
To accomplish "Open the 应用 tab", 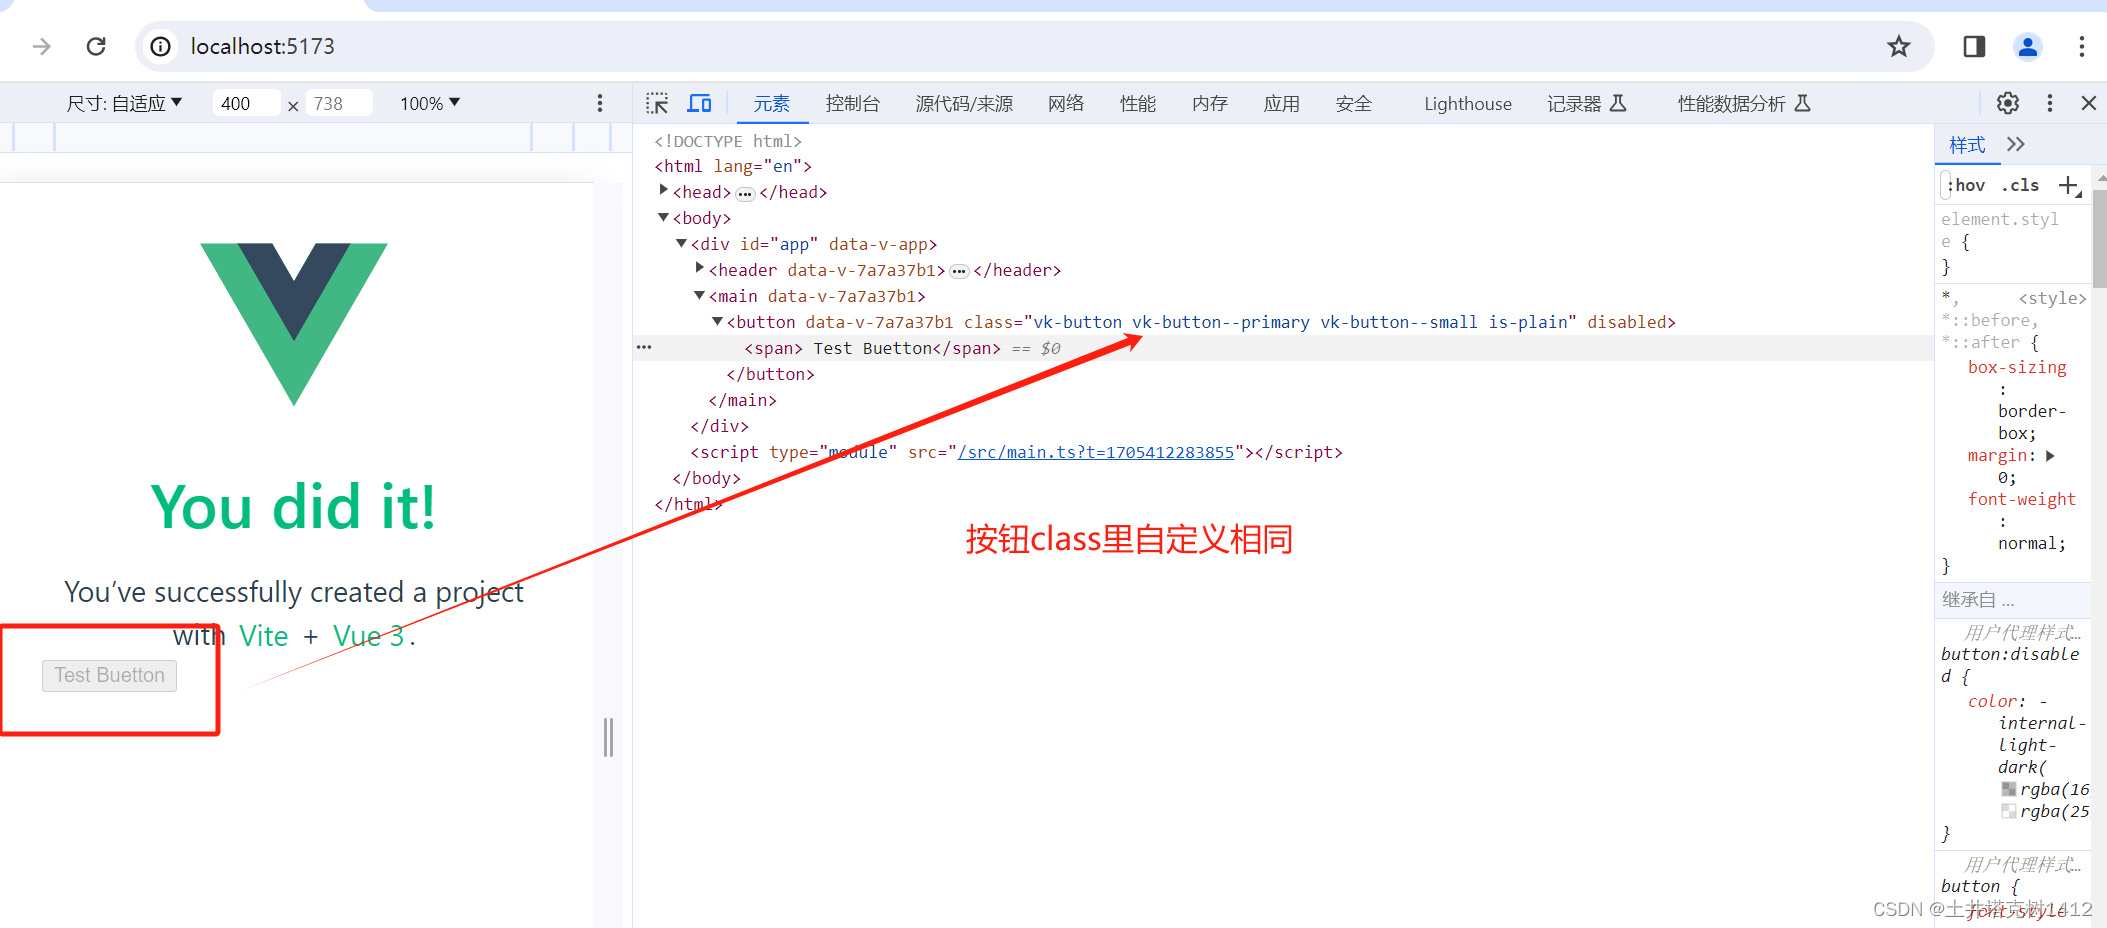I will click(x=1282, y=103).
